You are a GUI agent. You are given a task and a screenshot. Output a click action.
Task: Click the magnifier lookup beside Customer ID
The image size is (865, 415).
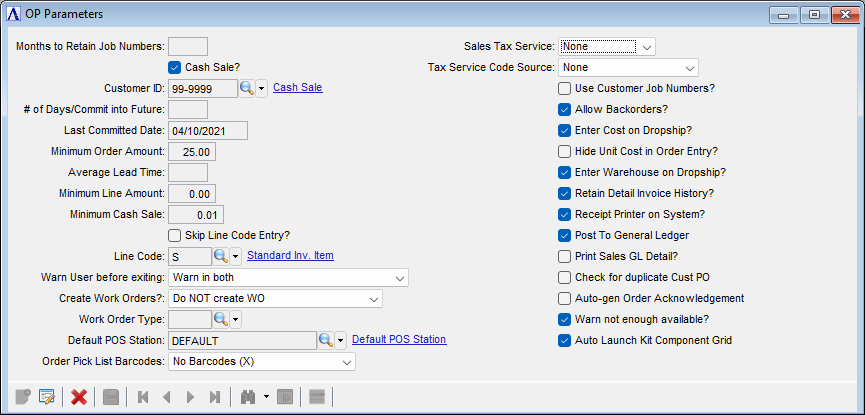[246, 88]
